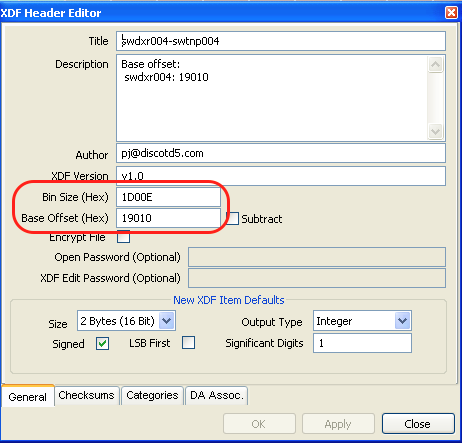Click the Close button
The height and width of the screenshot is (443, 462).
[418, 424]
